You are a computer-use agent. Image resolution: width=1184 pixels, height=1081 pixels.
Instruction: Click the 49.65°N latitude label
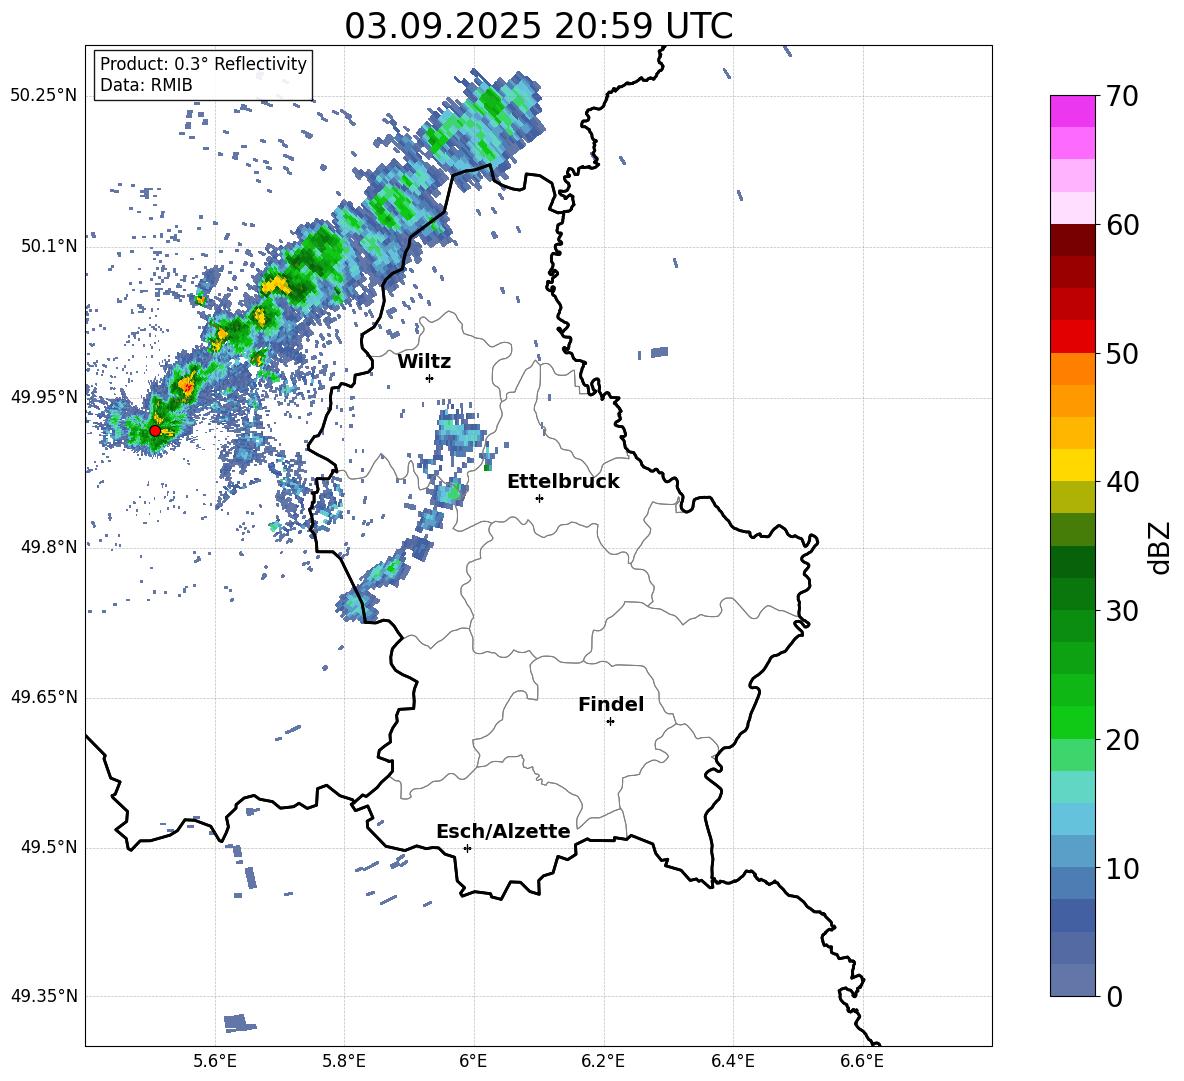[x=44, y=696]
